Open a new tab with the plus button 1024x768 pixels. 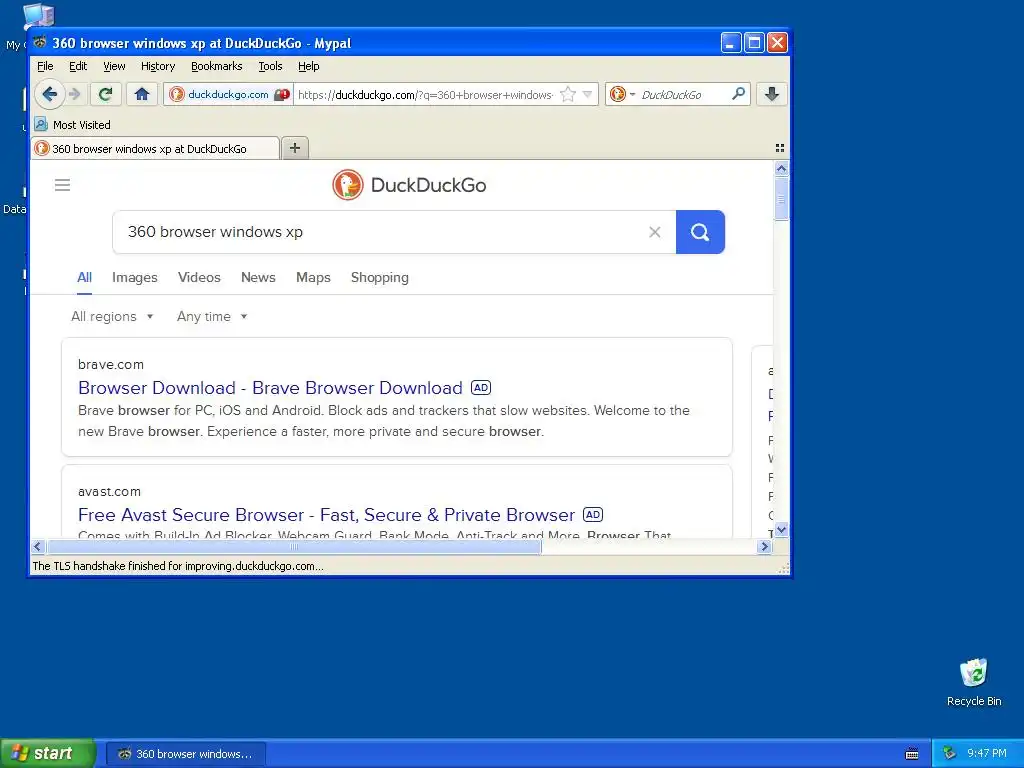pyautogui.click(x=295, y=148)
